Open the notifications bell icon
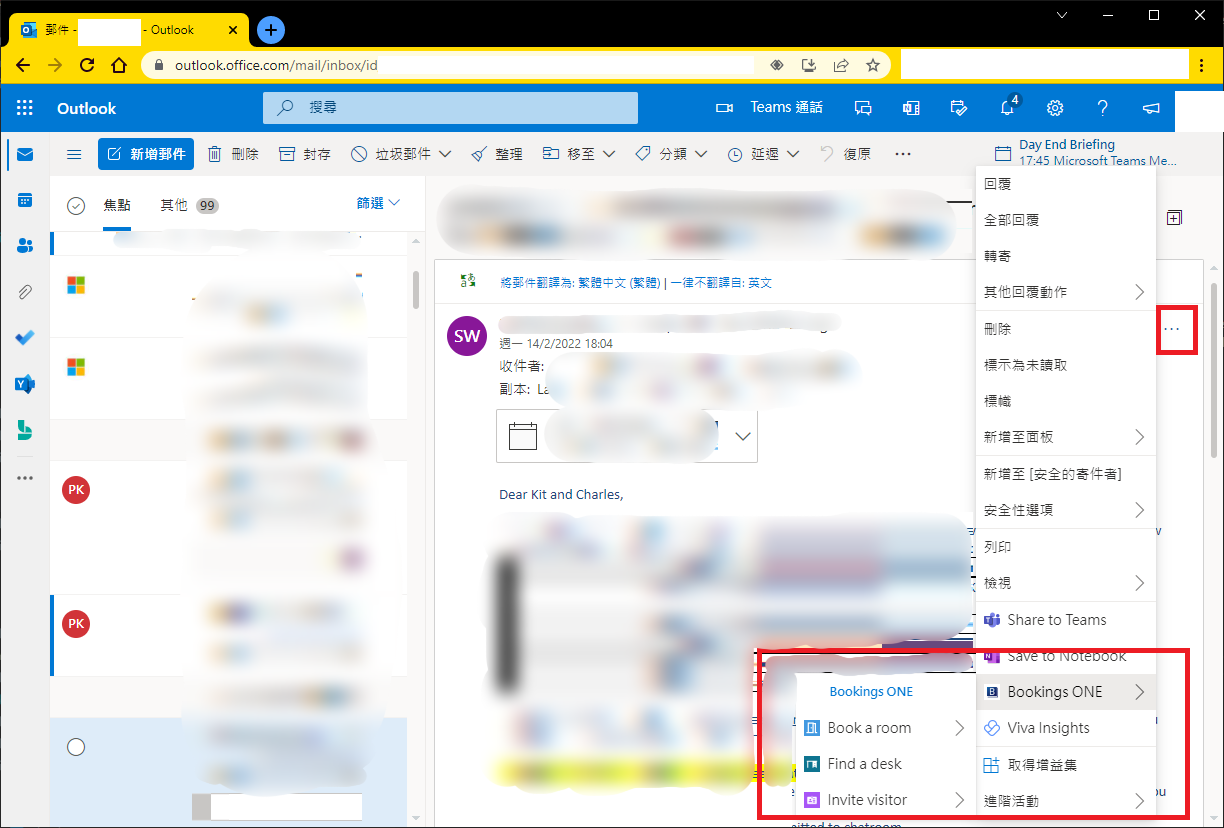This screenshot has width=1224, height=828. tap(1007, 108)
